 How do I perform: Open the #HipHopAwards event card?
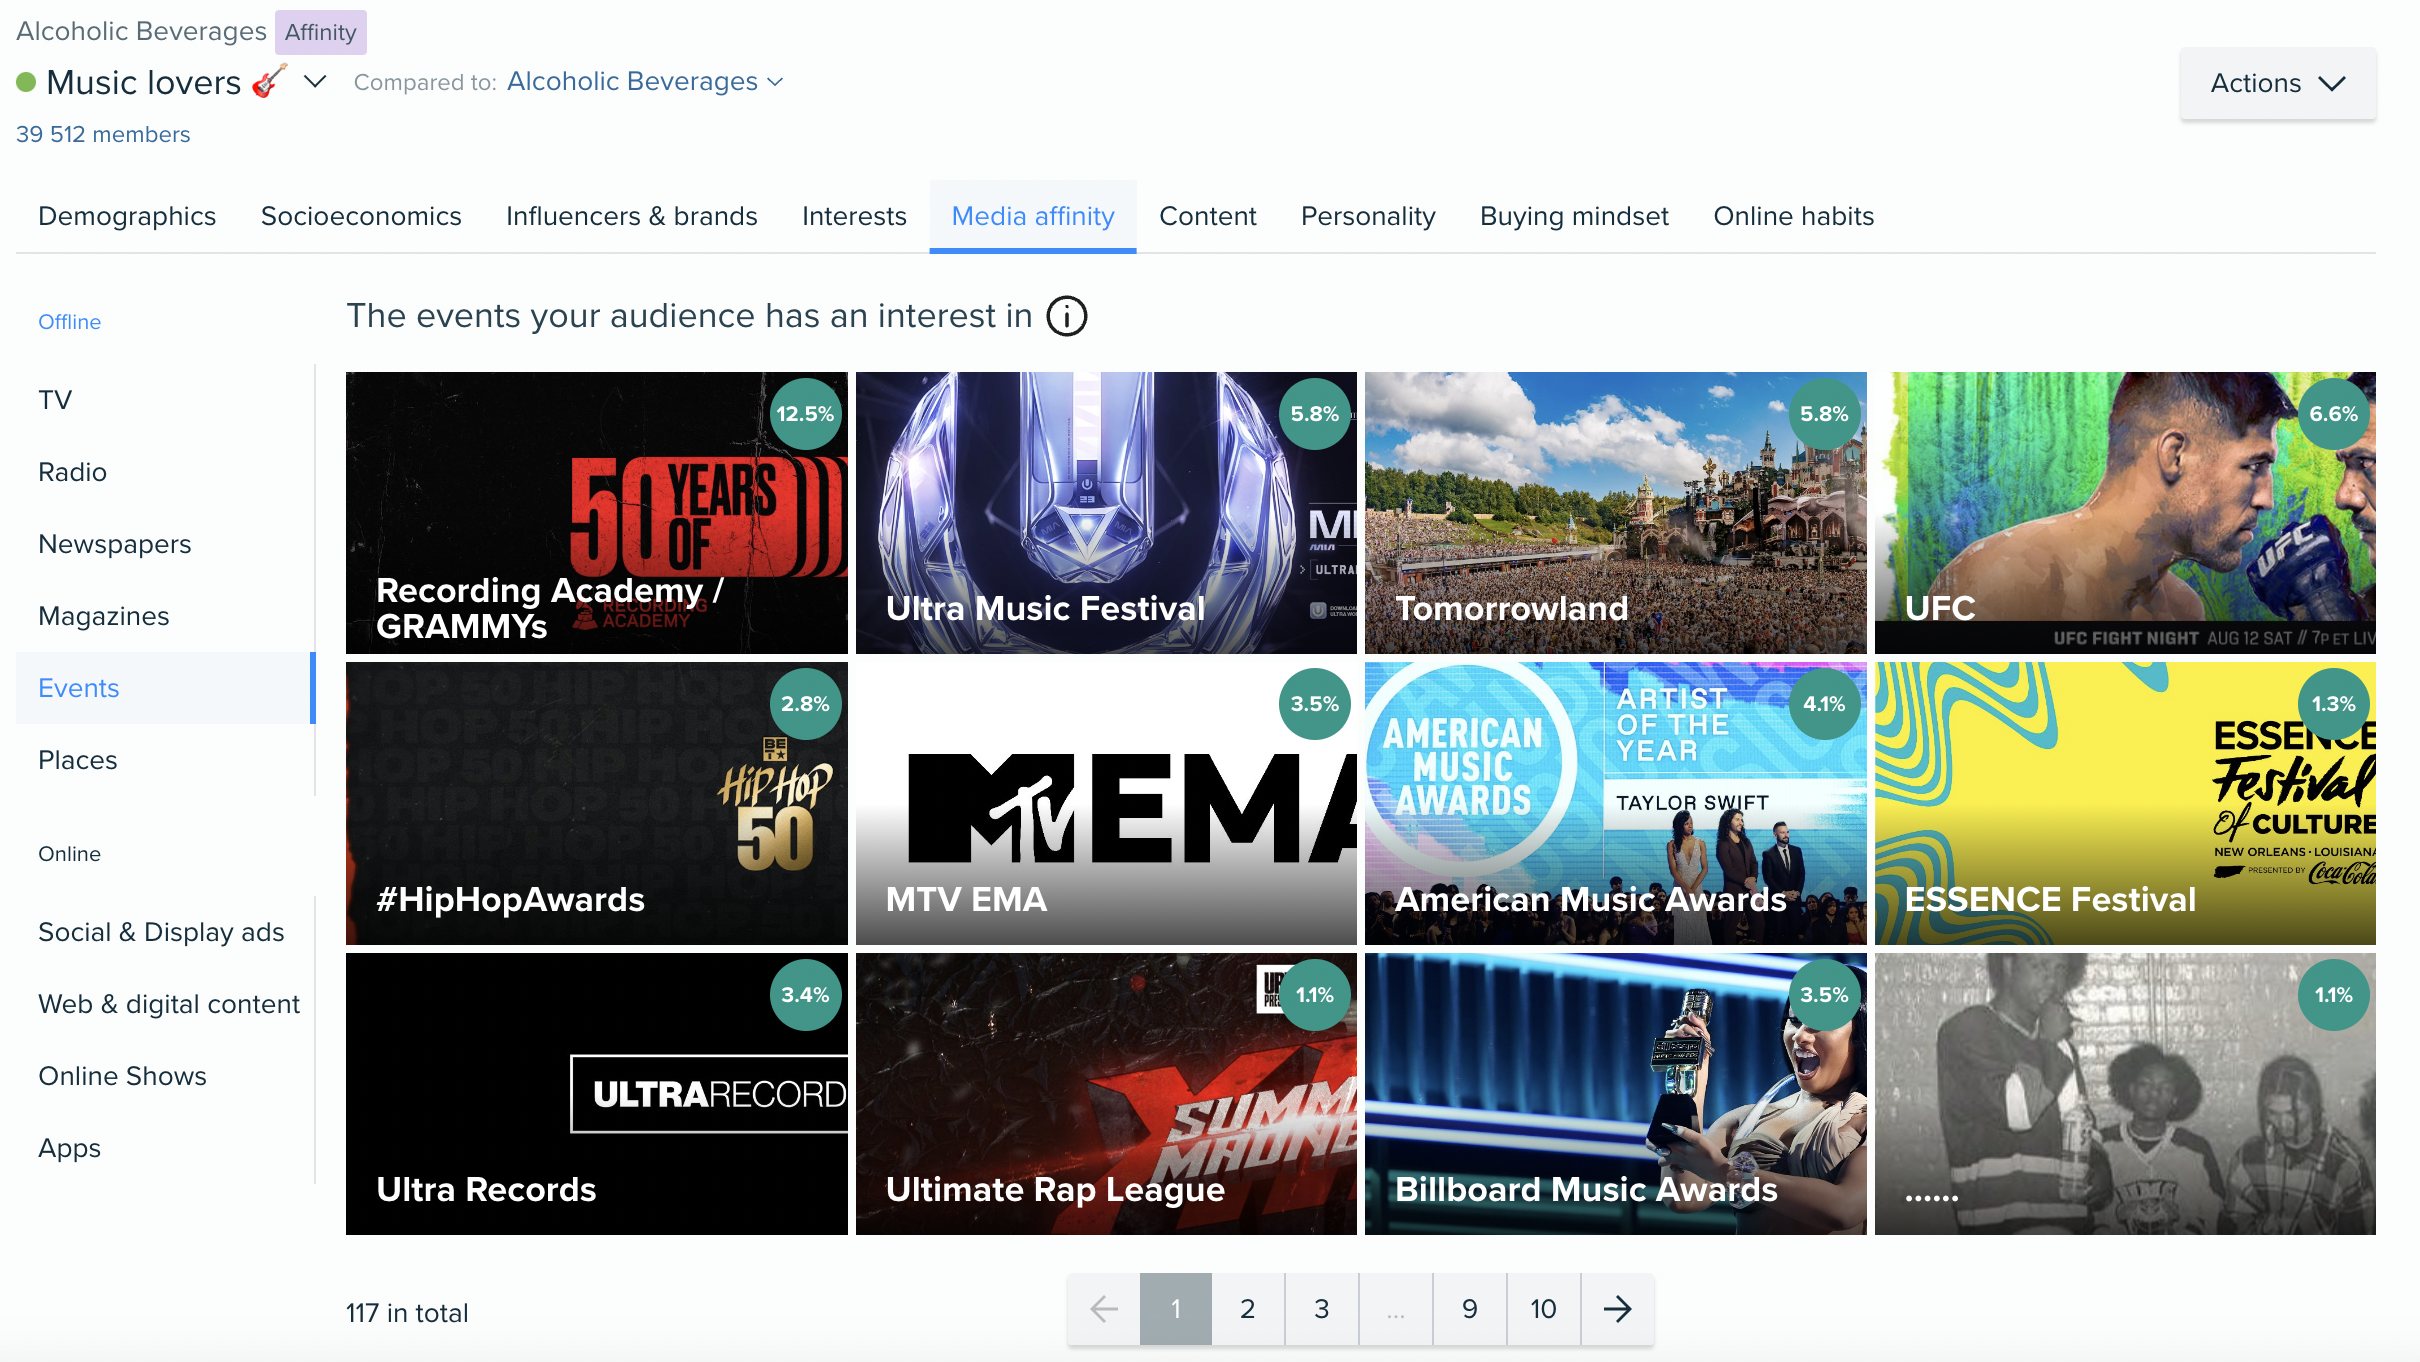[596, 803]
